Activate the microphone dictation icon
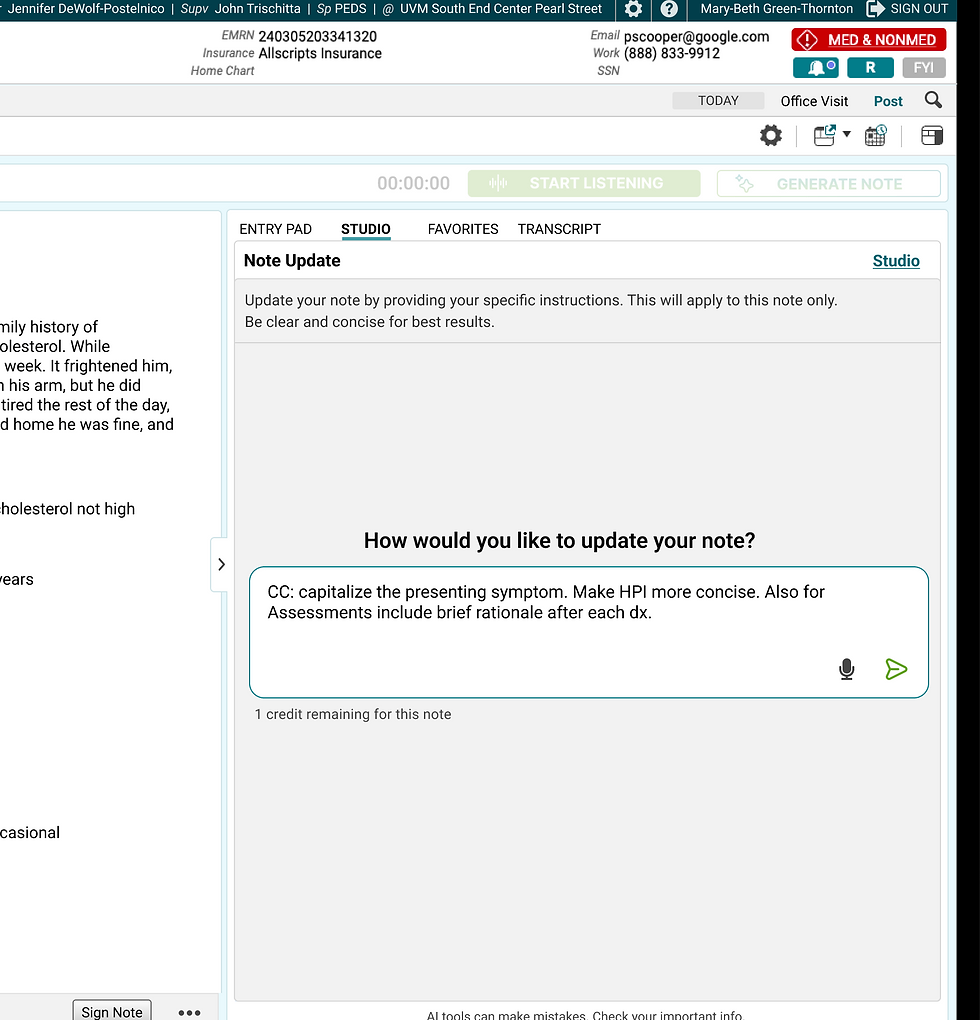980x1020 pixels. [x=846, y=669]
